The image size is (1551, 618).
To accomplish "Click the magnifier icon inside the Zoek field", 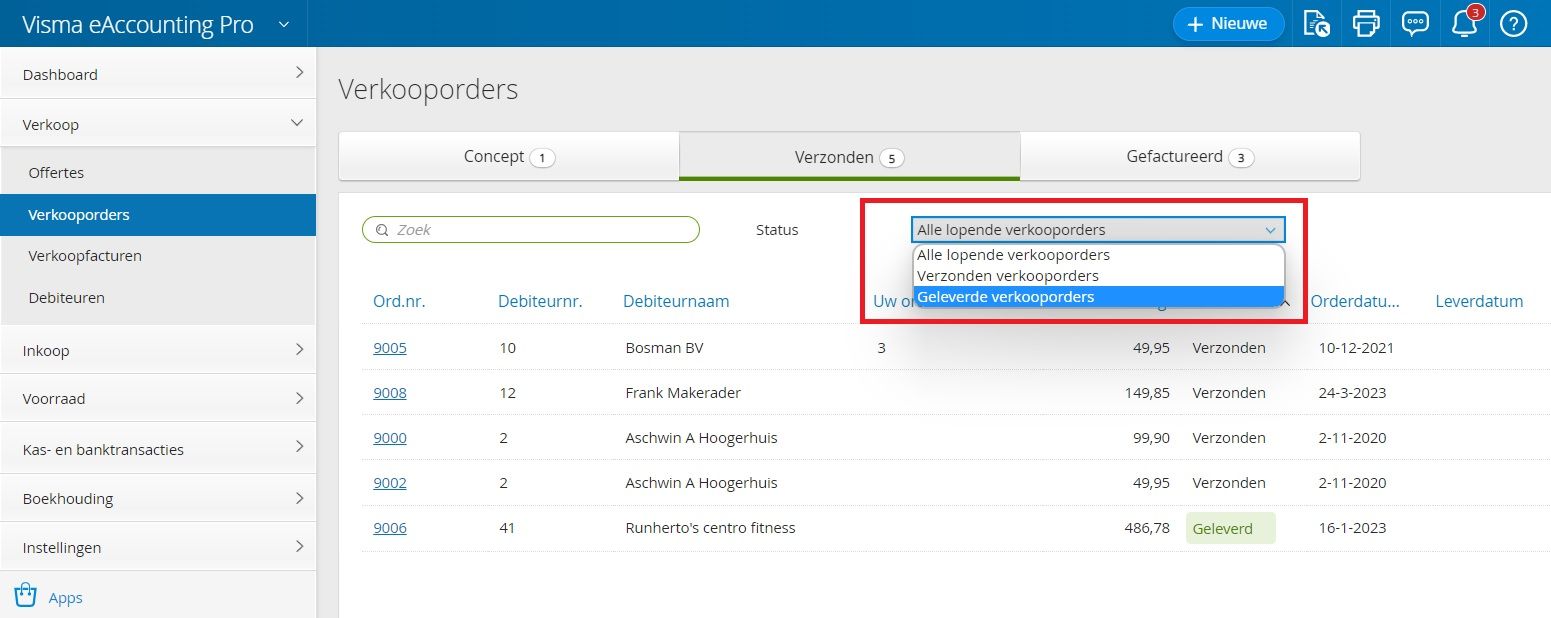I will (381, 229).
